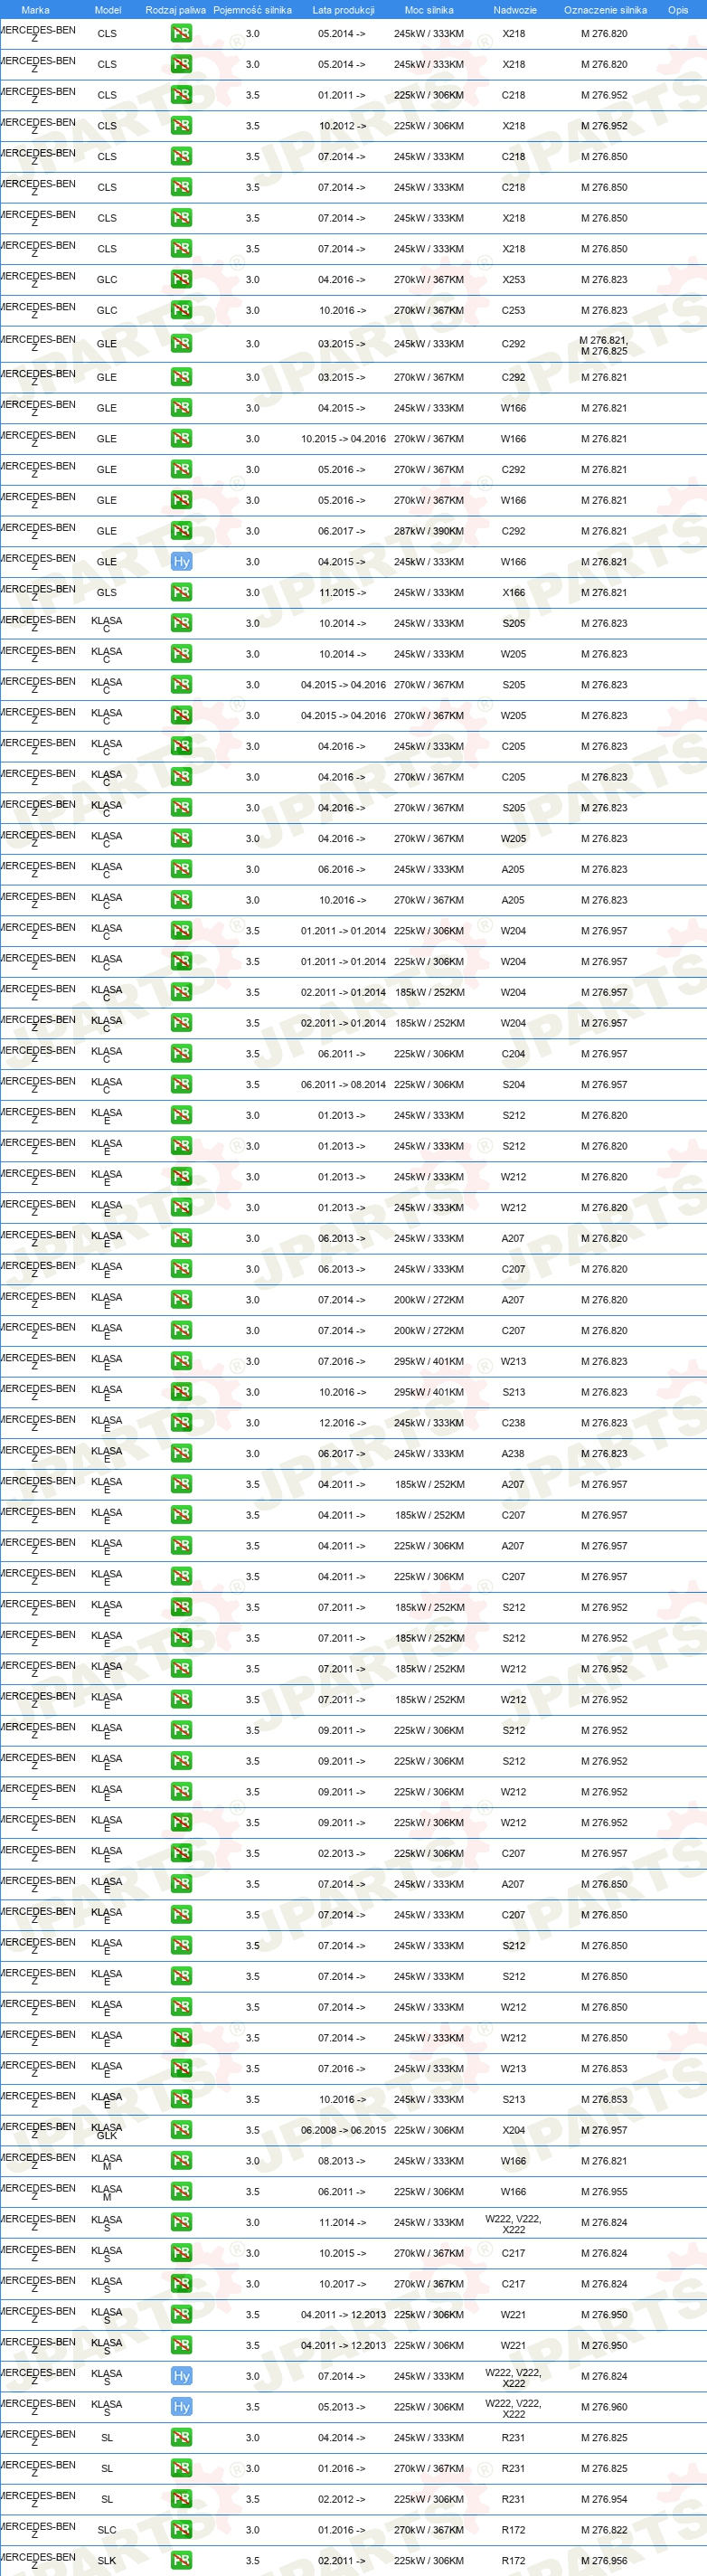Select the '12.2016 ->' production date cell
This screenshot has height=2576, width=707.
coord(342,1423)
